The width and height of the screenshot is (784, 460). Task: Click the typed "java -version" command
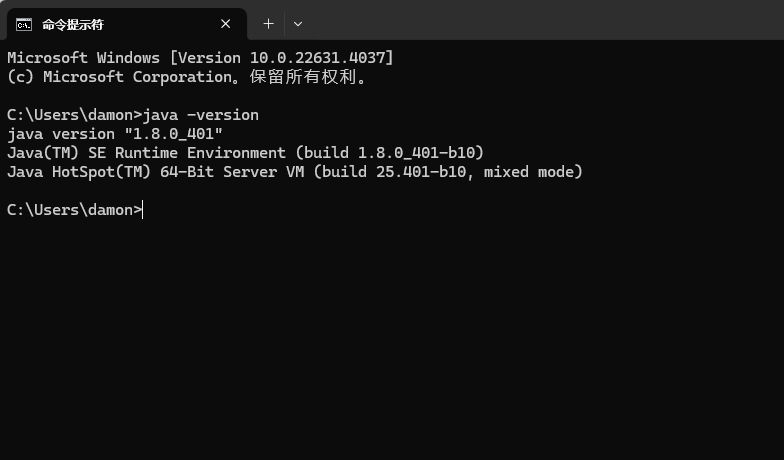(201, 115)
